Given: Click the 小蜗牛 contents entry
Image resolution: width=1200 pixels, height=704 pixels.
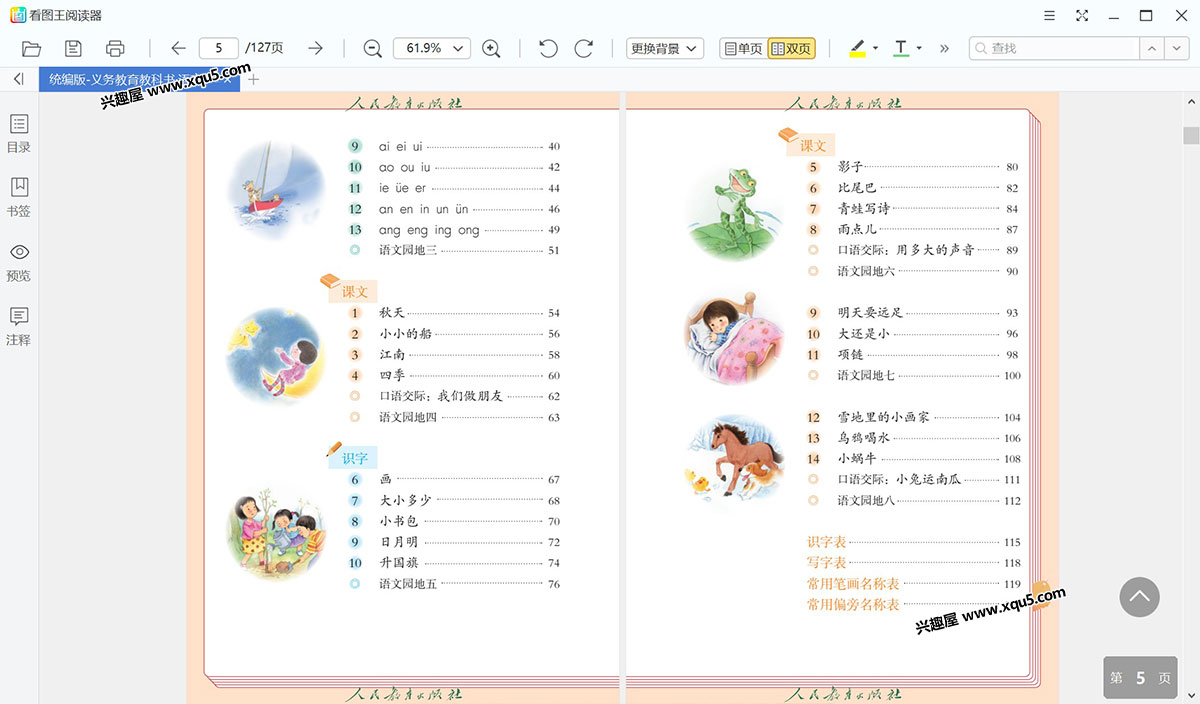Looking at the screenshot, I should click(857, 459).
